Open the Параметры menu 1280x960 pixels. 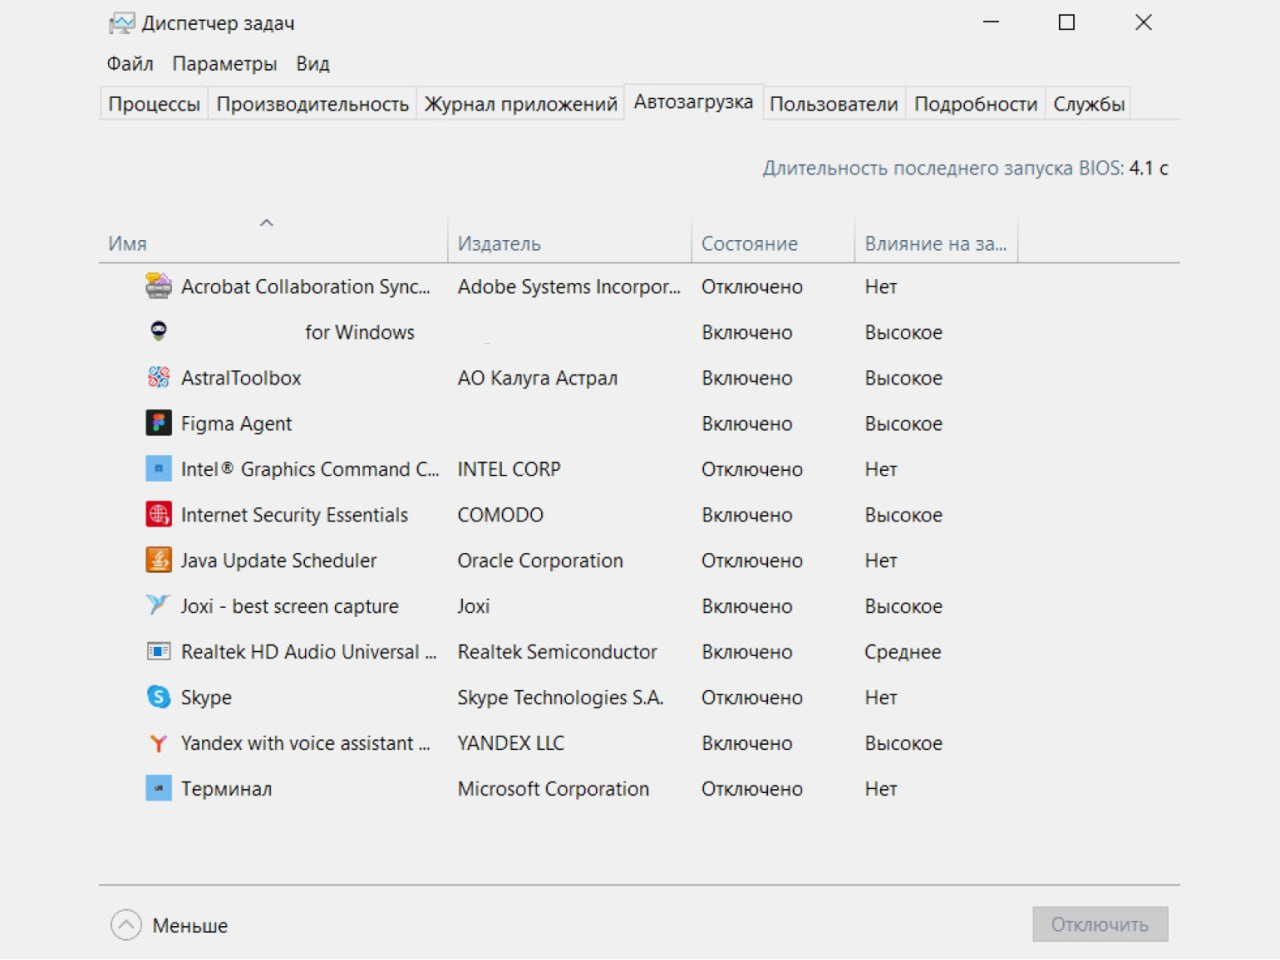click(x=225, y=64)
